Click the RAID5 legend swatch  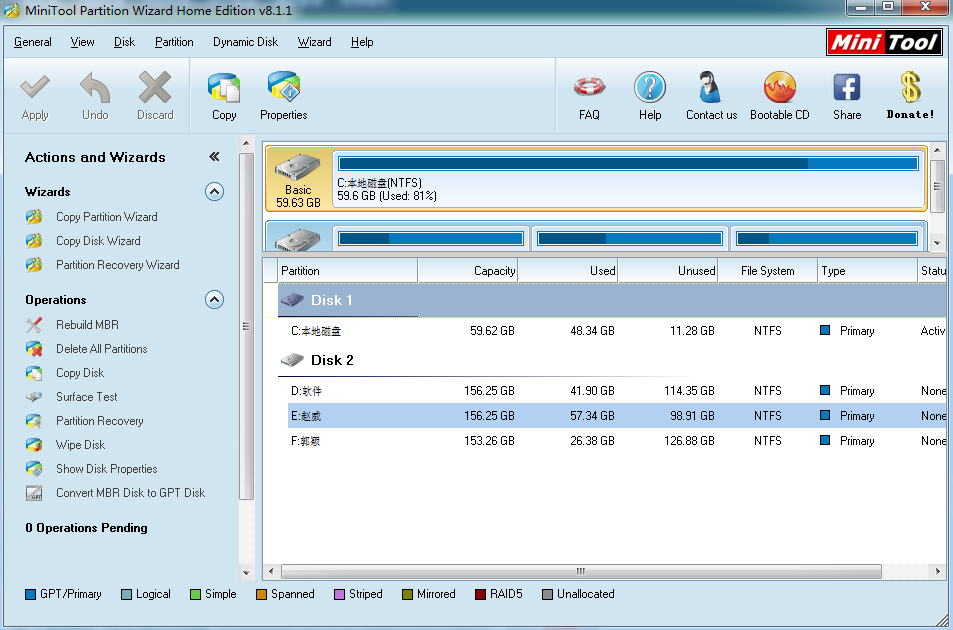coord(480,594)
